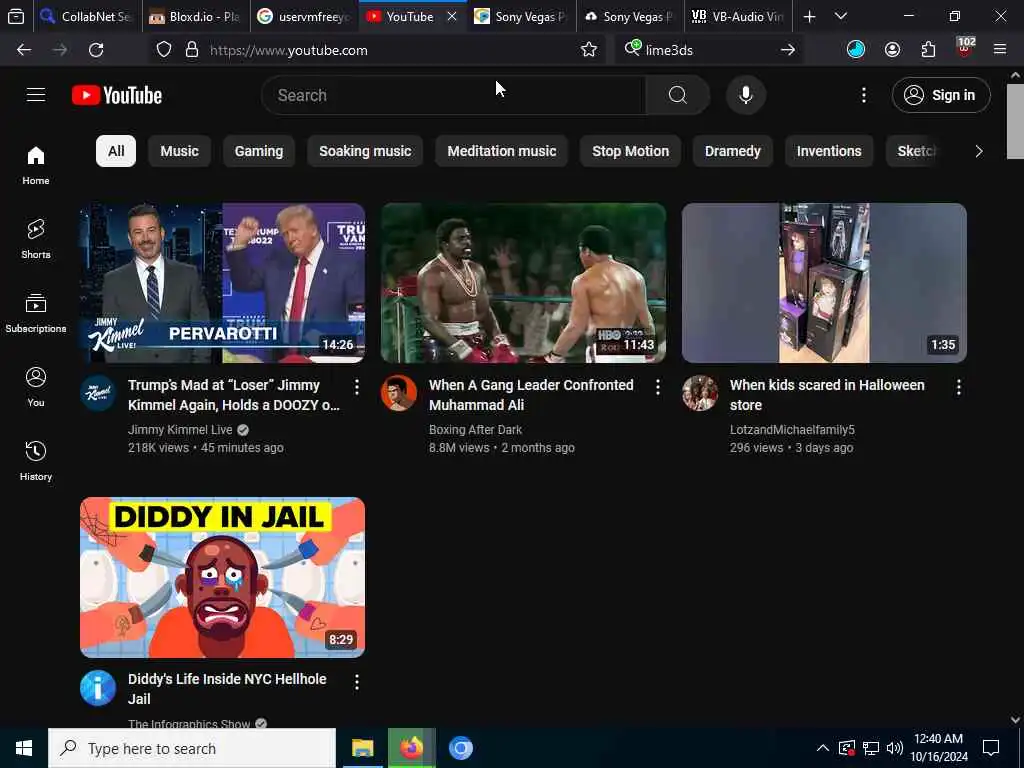Screen dimensions: 1024x768
Task: Open Firefox account icon
Action: (x=892, y=50)
